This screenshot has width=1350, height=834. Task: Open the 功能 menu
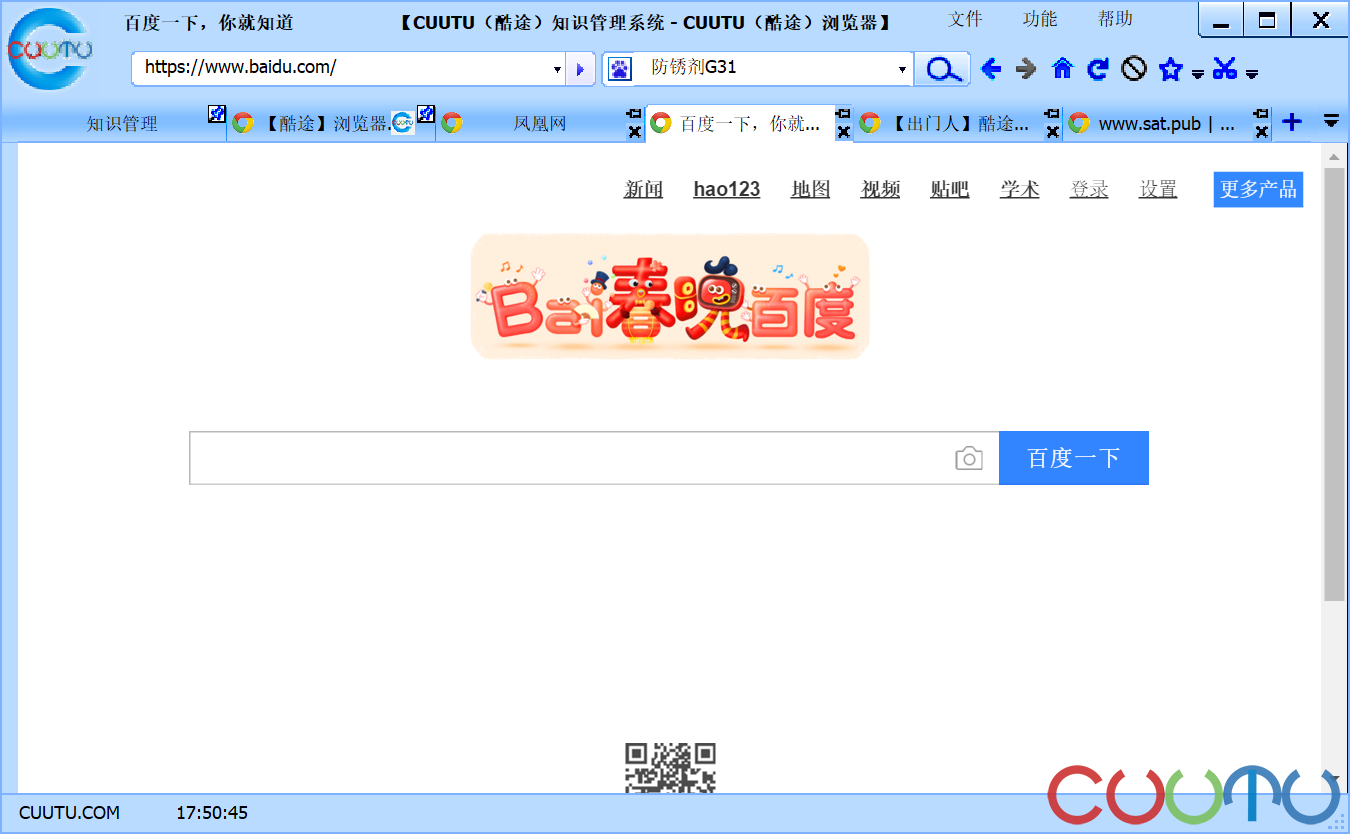(x=1040, y=19)
